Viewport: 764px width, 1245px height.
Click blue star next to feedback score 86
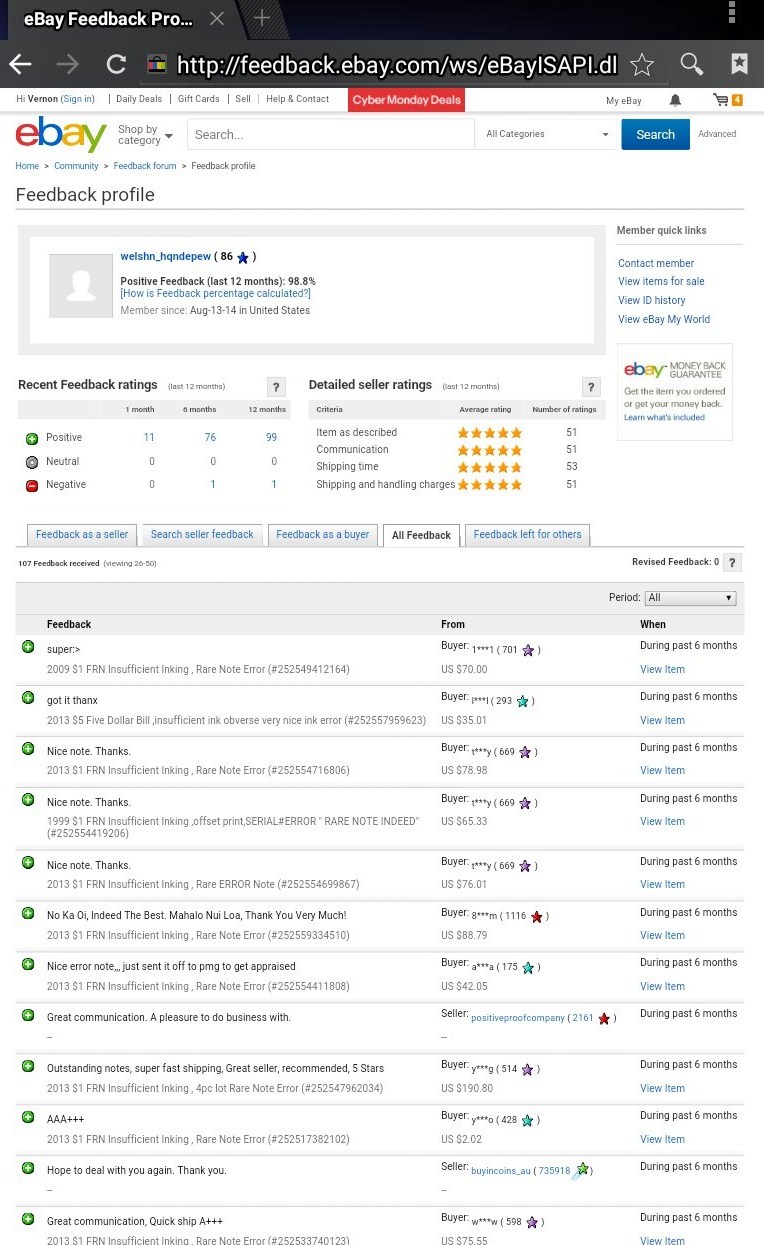[x=242, y=258]
